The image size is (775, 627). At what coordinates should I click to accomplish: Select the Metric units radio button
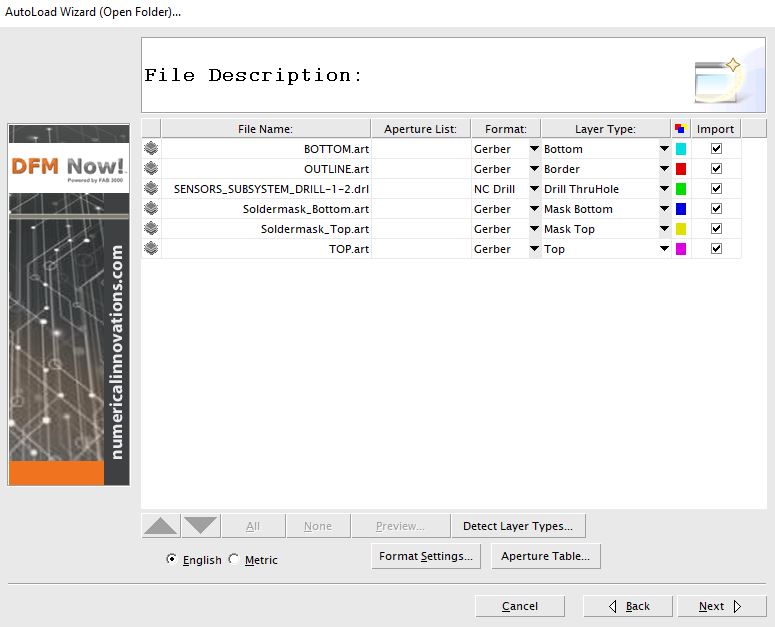[x=234, y=559]
